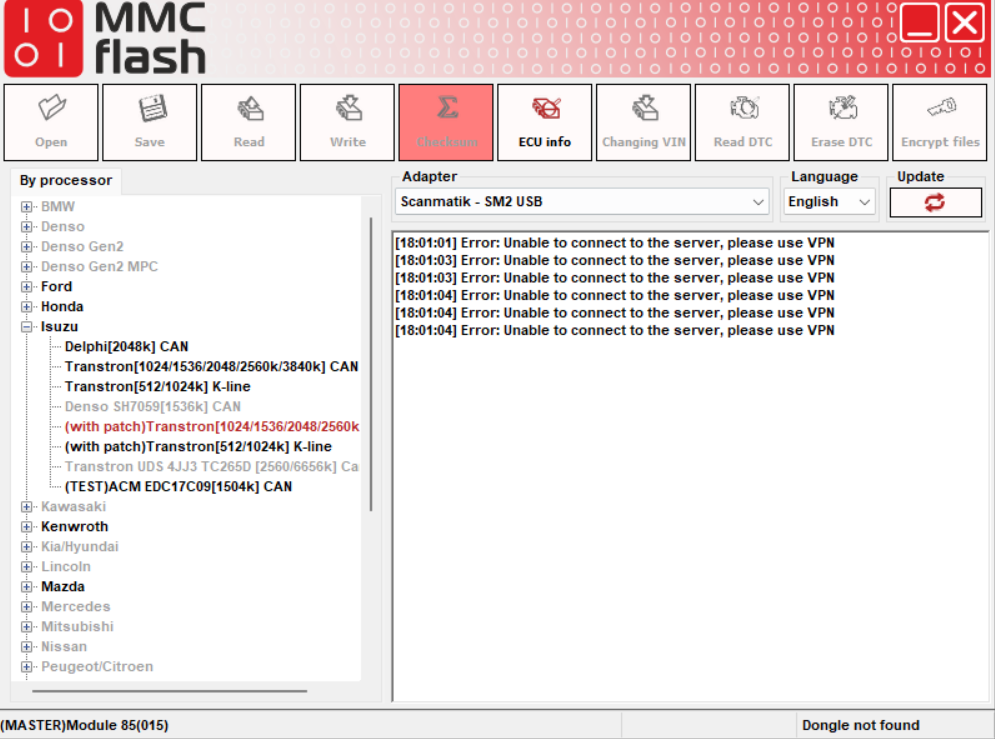Choose Transtron[512/1024k] K-line without patch

157,386
